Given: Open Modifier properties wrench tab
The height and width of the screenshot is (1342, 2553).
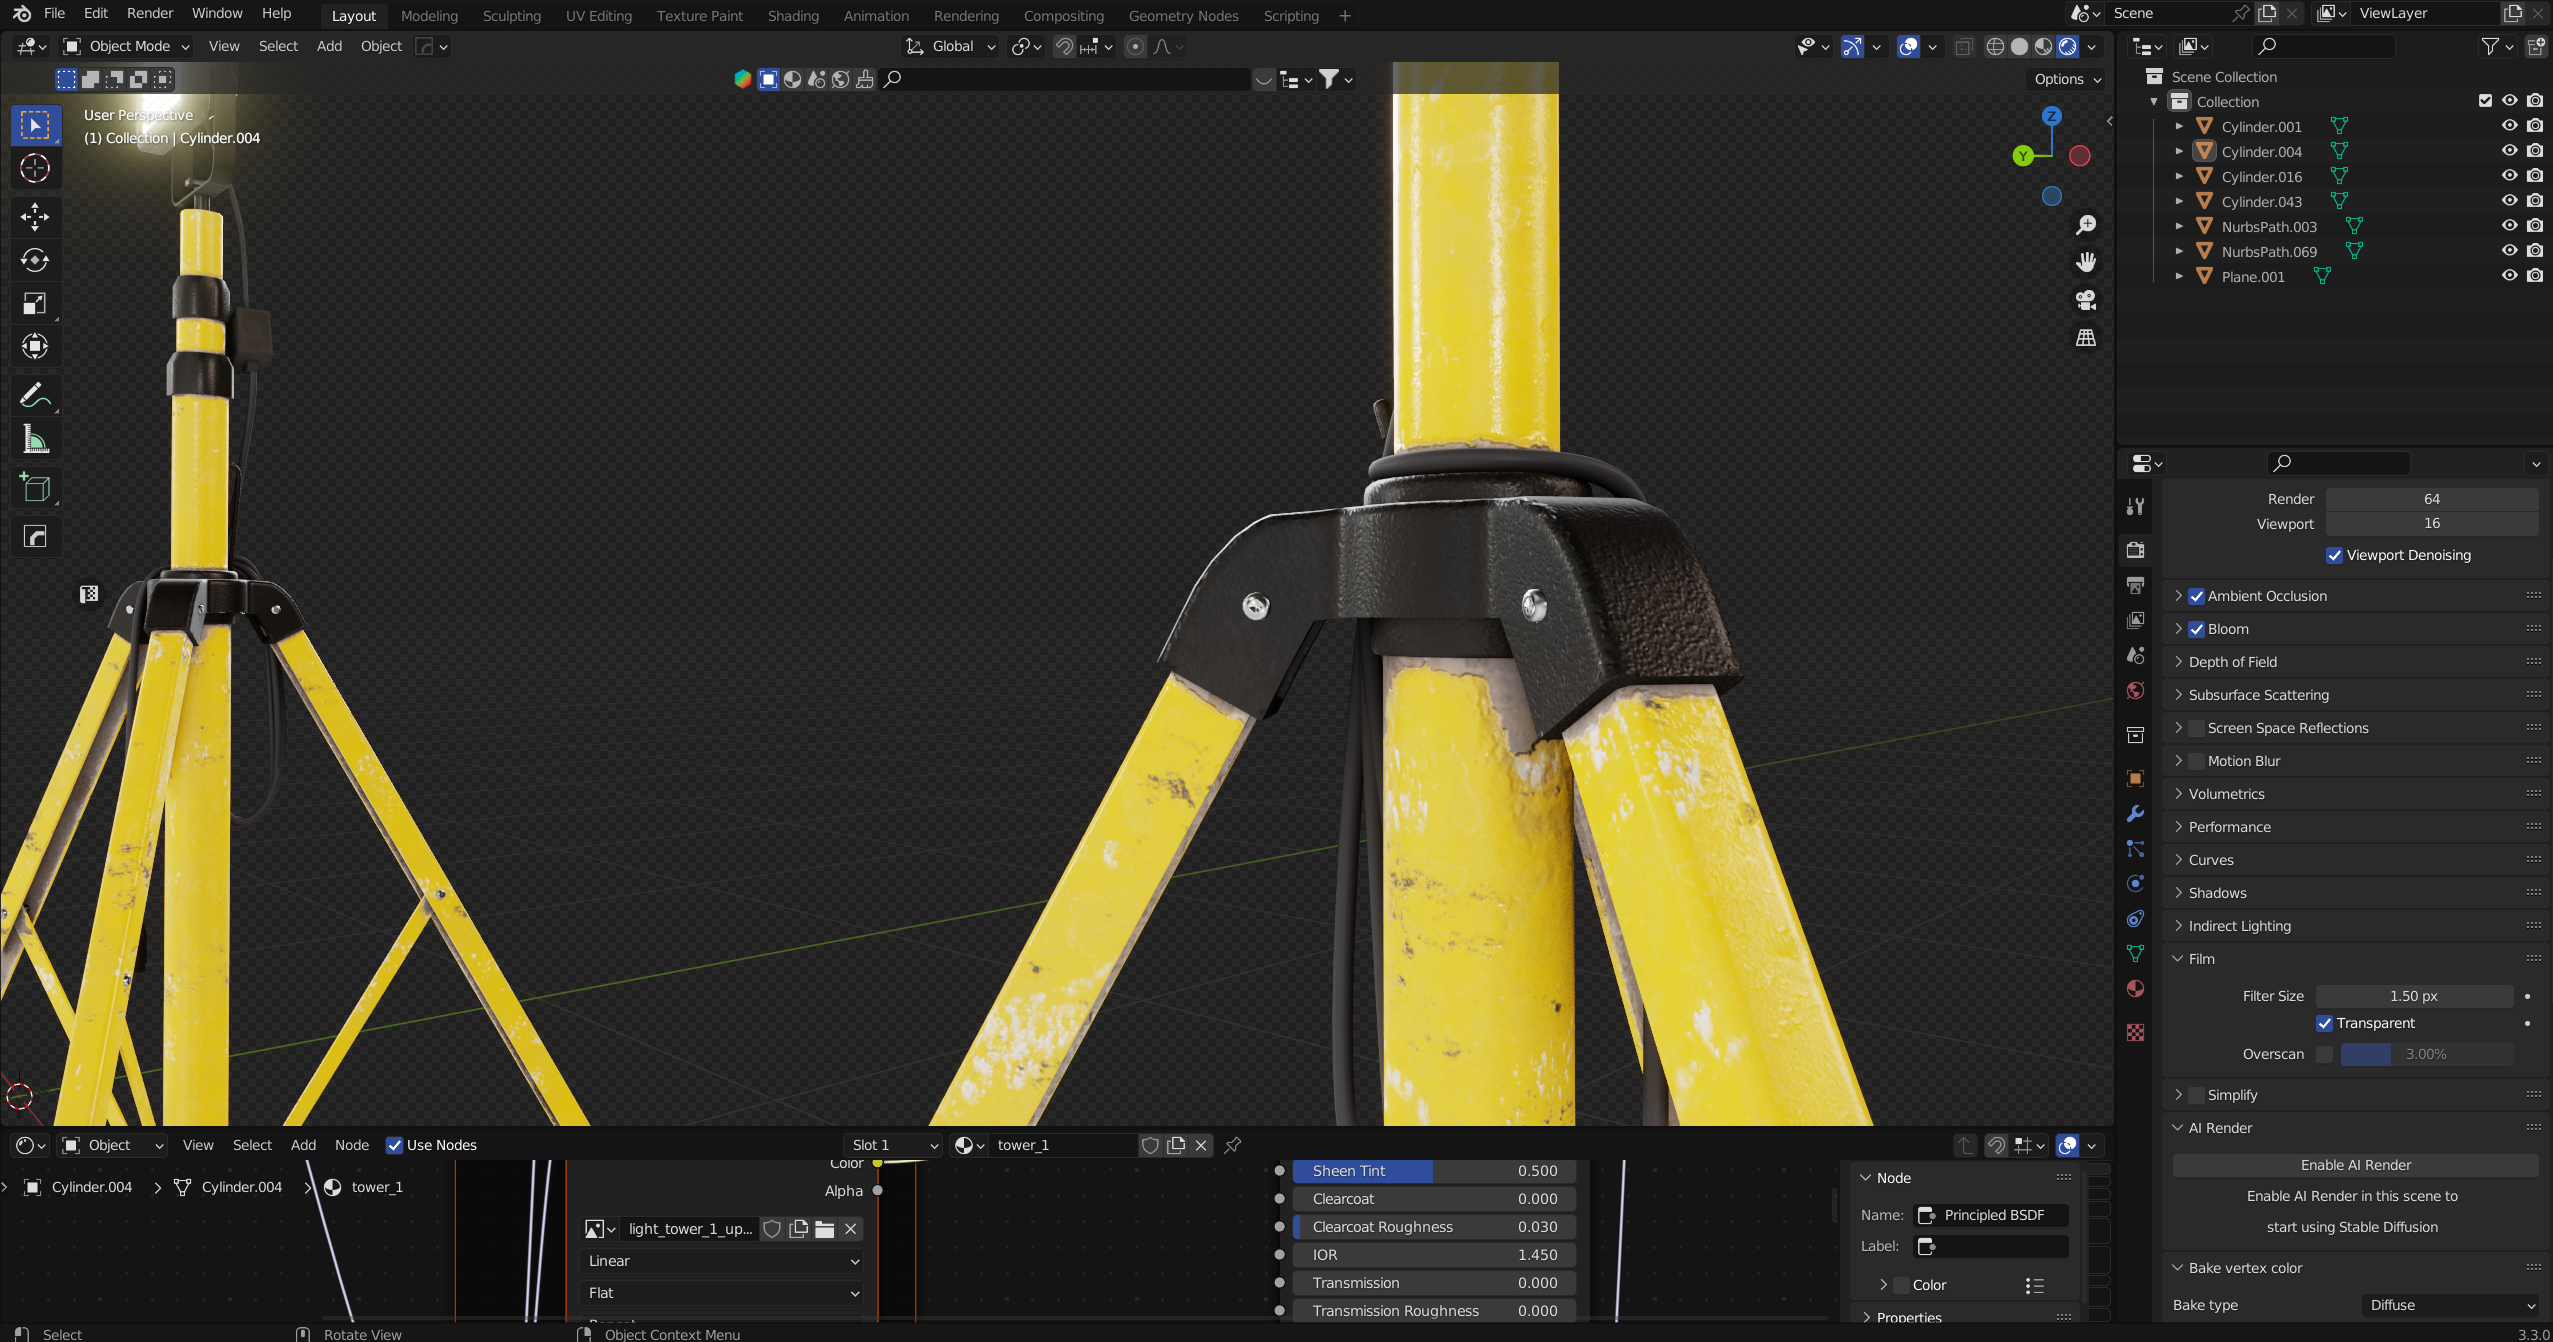Looking at the screenshot, I should (x=2135, y=814).
